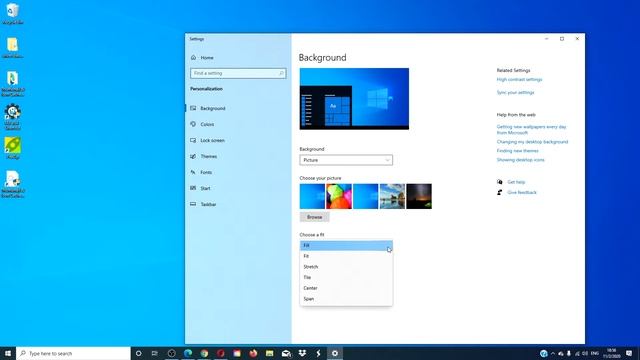640x360 pixels.
Task: Pick the colorful umbrellas wallpaper thumbnail
Action: click(x=339, y=196)
